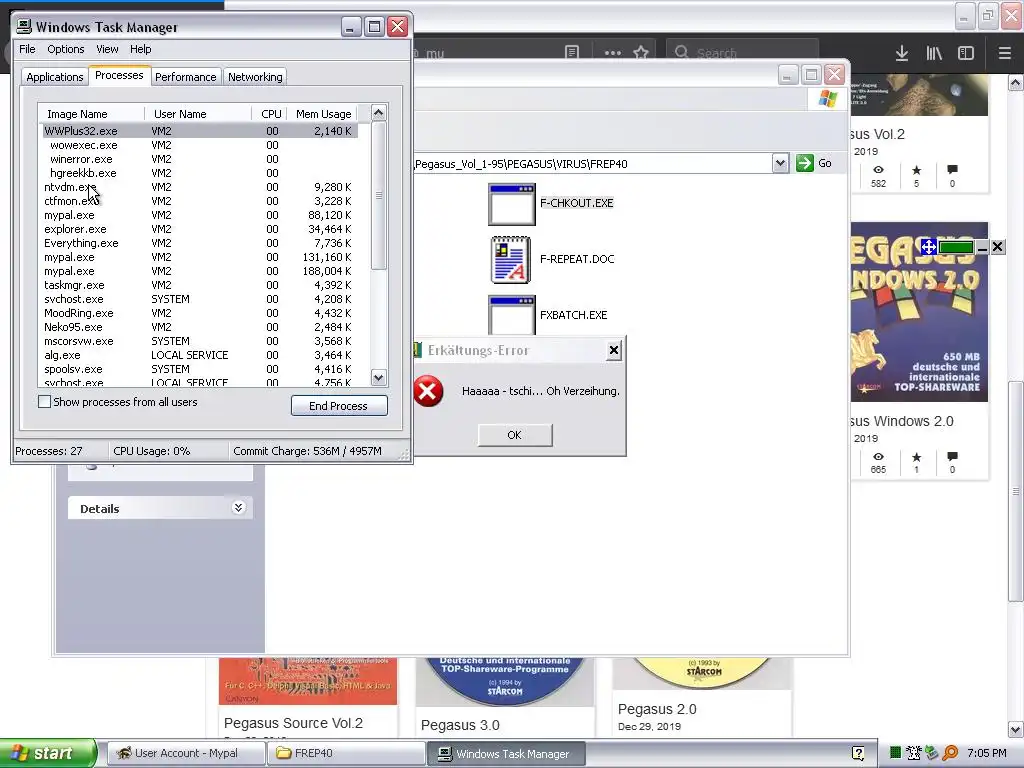The image size is (1024, 768).
Task: Sort by User Name column header
Action: 199,114
